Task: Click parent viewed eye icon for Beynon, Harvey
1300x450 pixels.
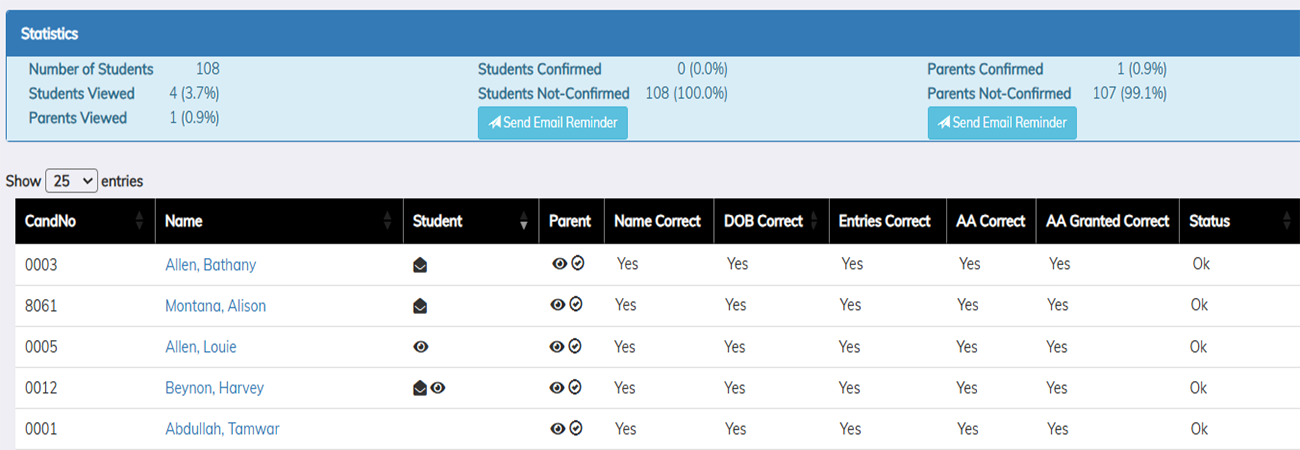Action: (557, 387)
